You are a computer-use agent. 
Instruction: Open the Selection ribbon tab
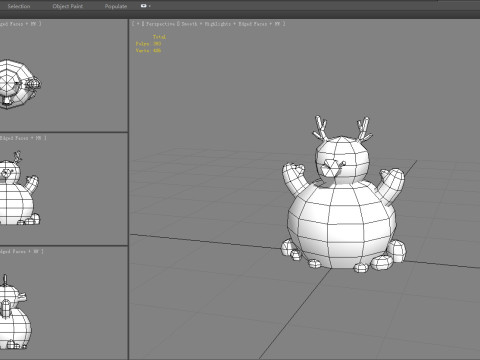point(19,6)
